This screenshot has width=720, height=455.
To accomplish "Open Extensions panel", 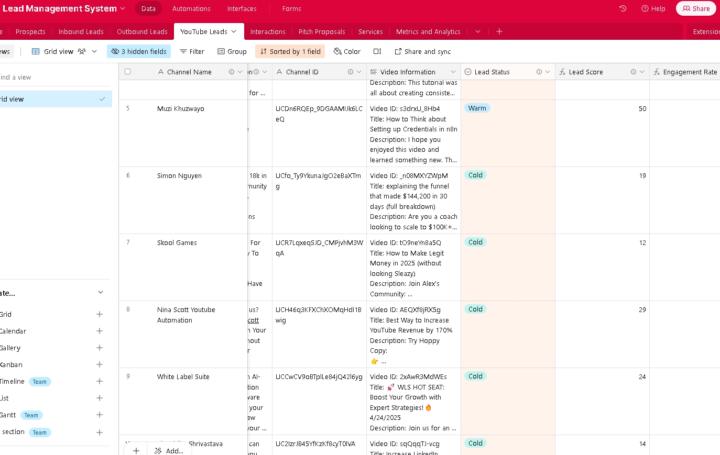I will pos(706,32).
